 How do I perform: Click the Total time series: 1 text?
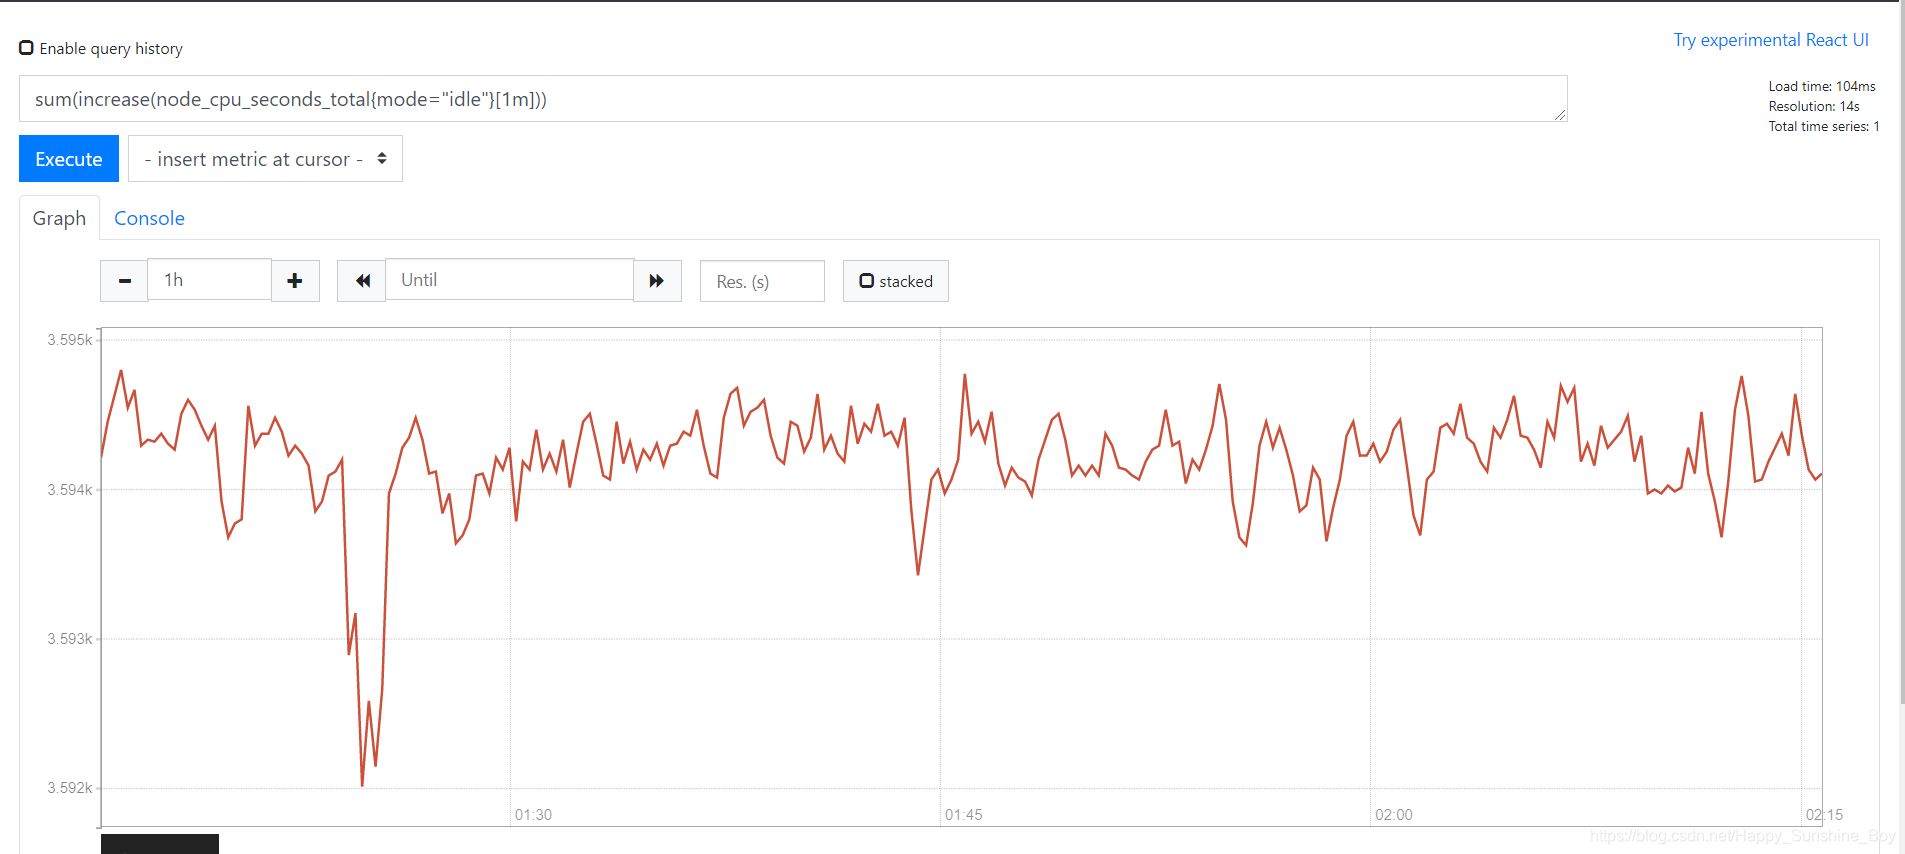click(1823, 126)
